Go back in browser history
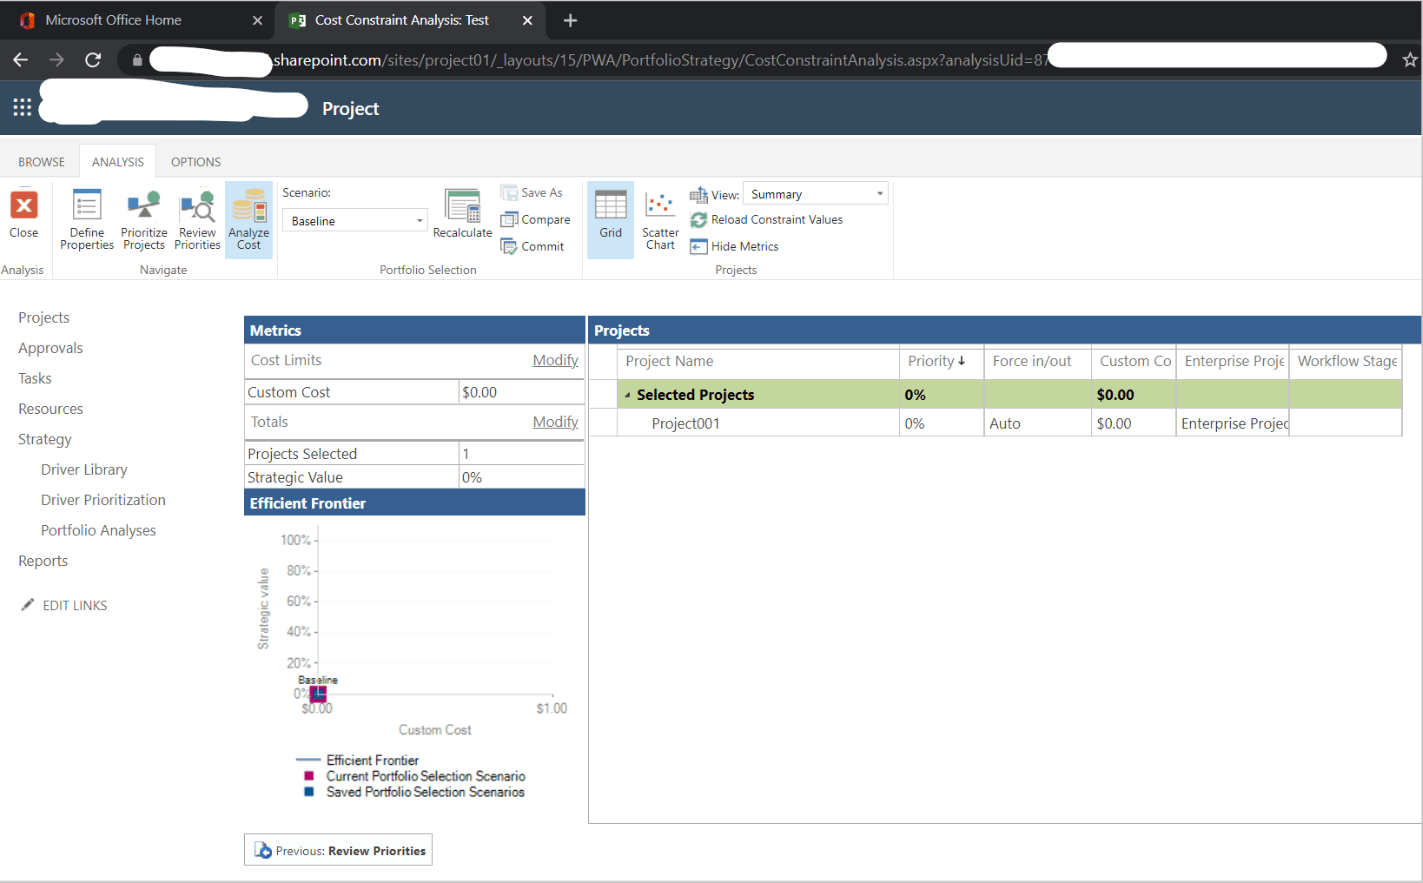Screen dimensions: 1423x883 pos(20,60)
